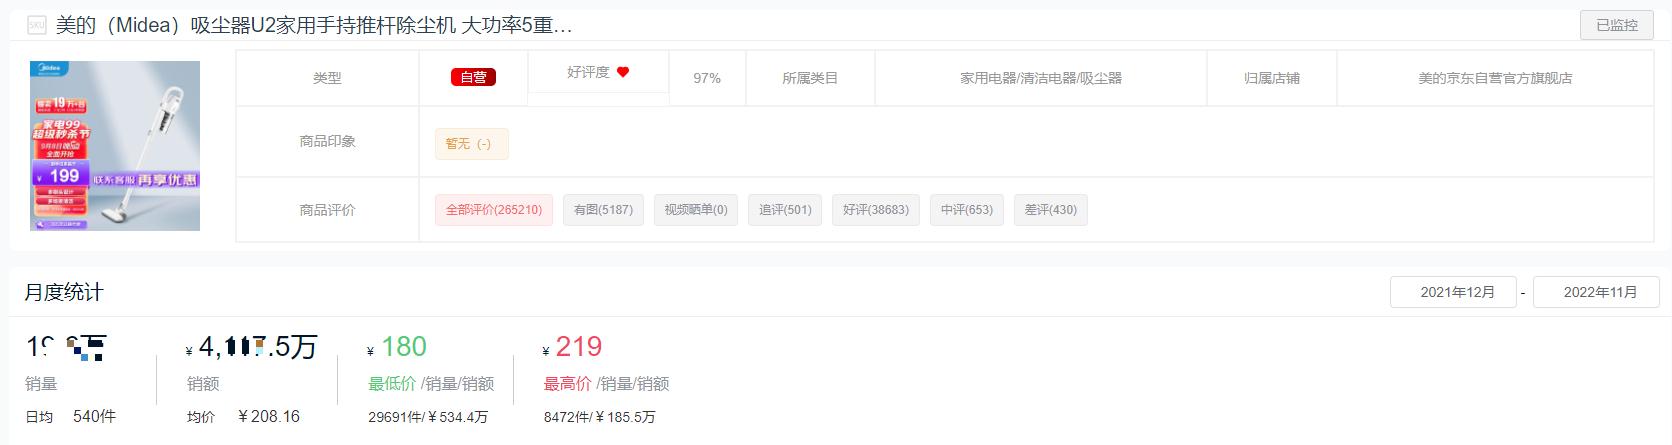Viewport: 1672px width, 445px height.
Task: Show 视频晒单(0) reviews
Action: [696, 210]
